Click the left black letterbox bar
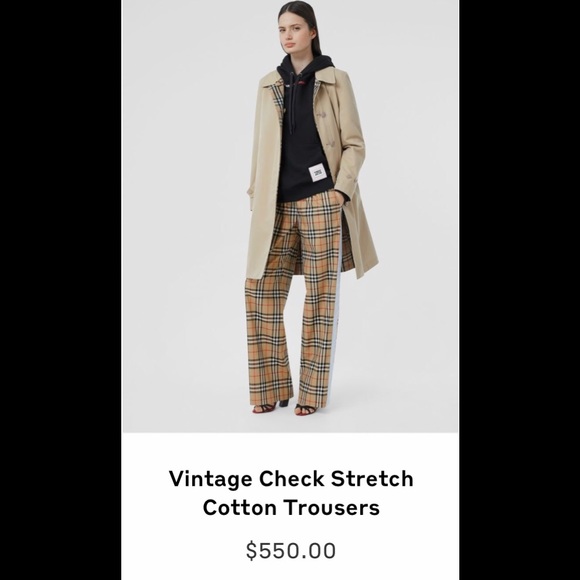Viewport: 580px width, 580px height. 61,290
